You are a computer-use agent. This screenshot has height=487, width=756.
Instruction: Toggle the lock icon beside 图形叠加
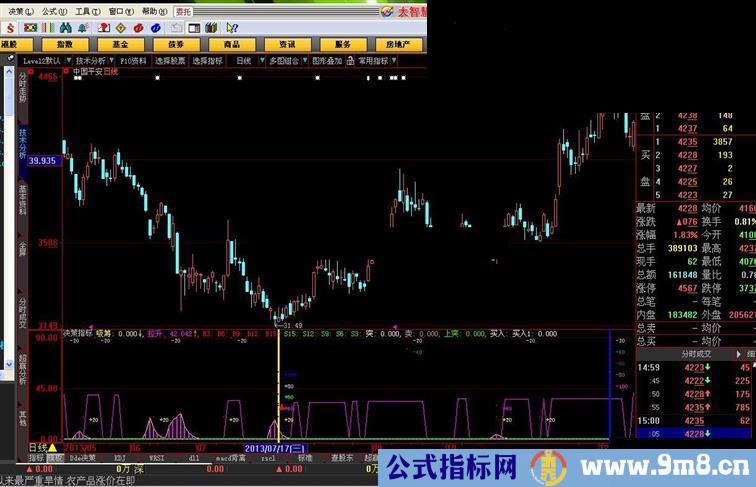click(x=350, y=60)
